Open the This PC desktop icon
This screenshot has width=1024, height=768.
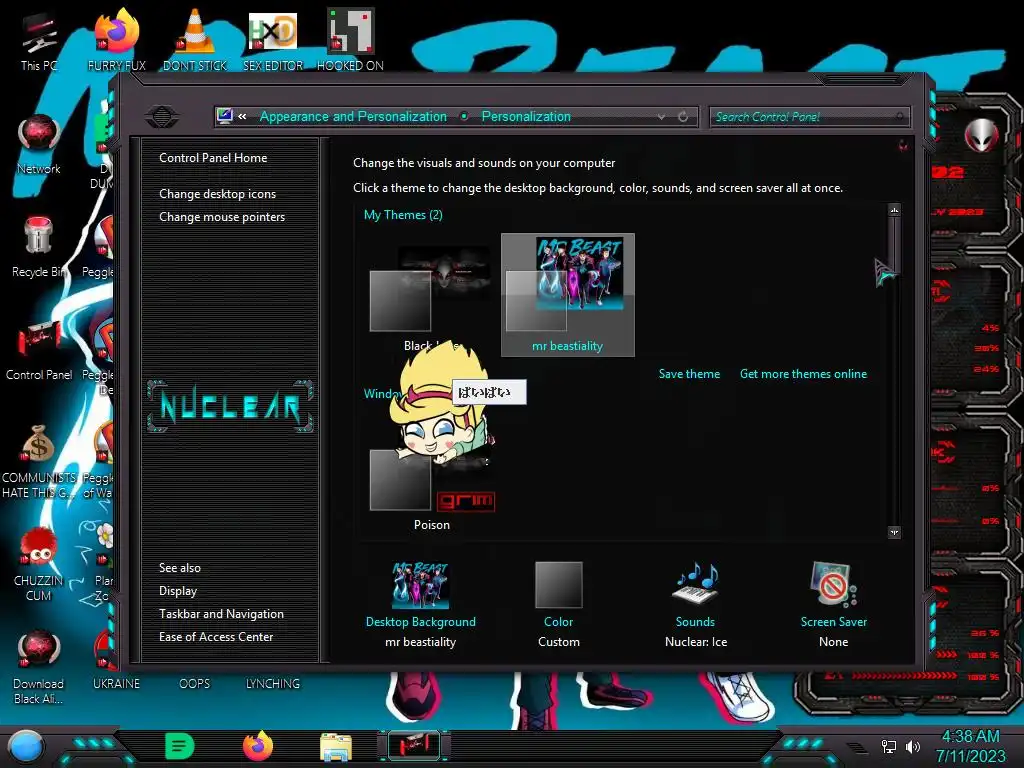tap(39, 41)
